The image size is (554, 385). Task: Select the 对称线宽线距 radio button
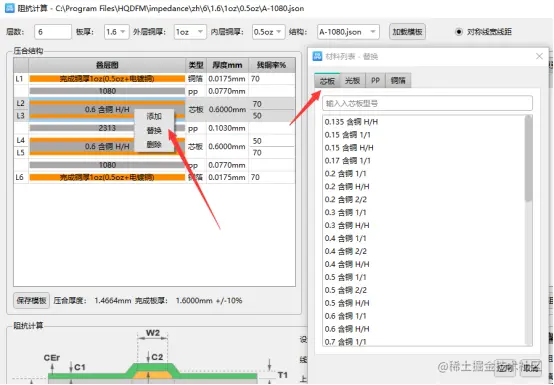coord(459,32)
